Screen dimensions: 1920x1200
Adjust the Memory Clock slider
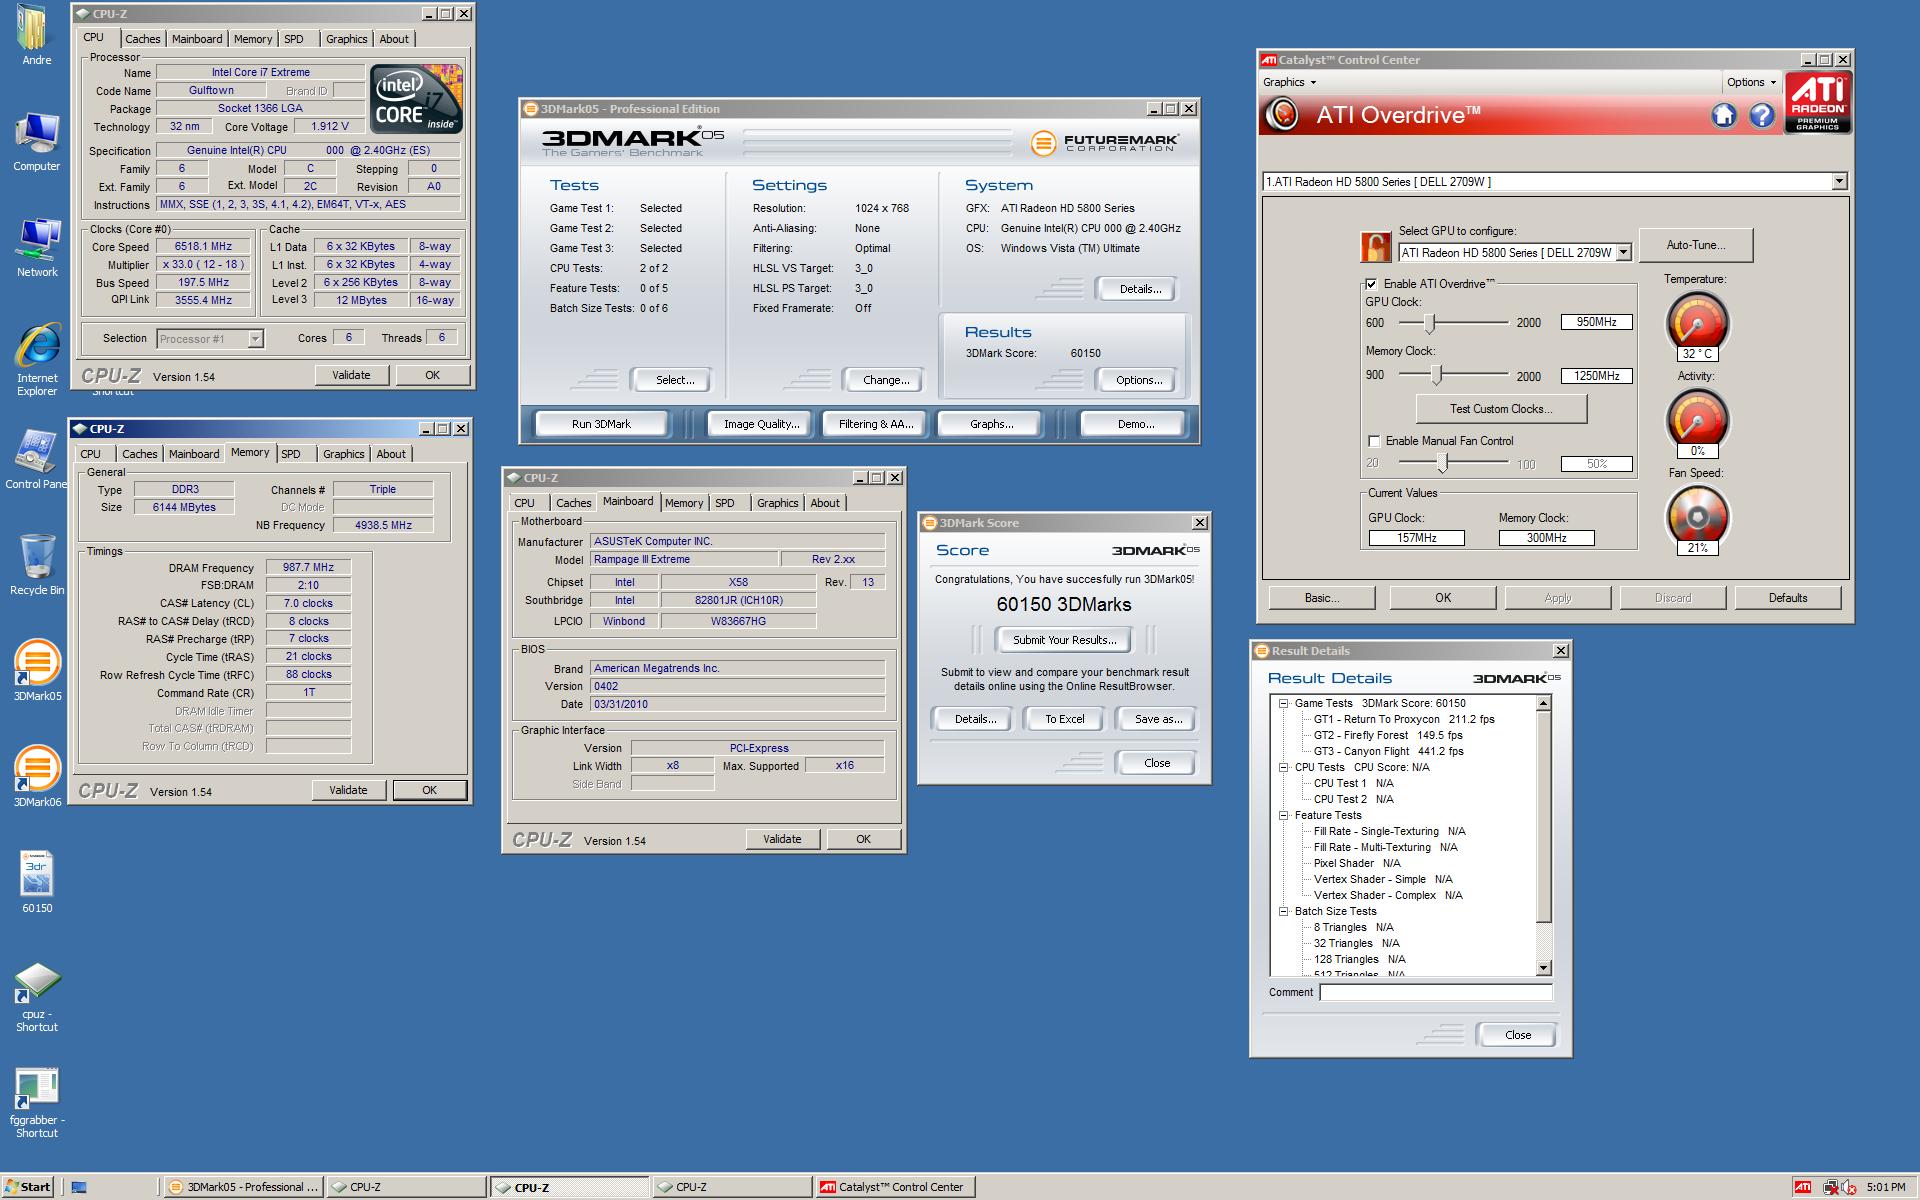1437,375
